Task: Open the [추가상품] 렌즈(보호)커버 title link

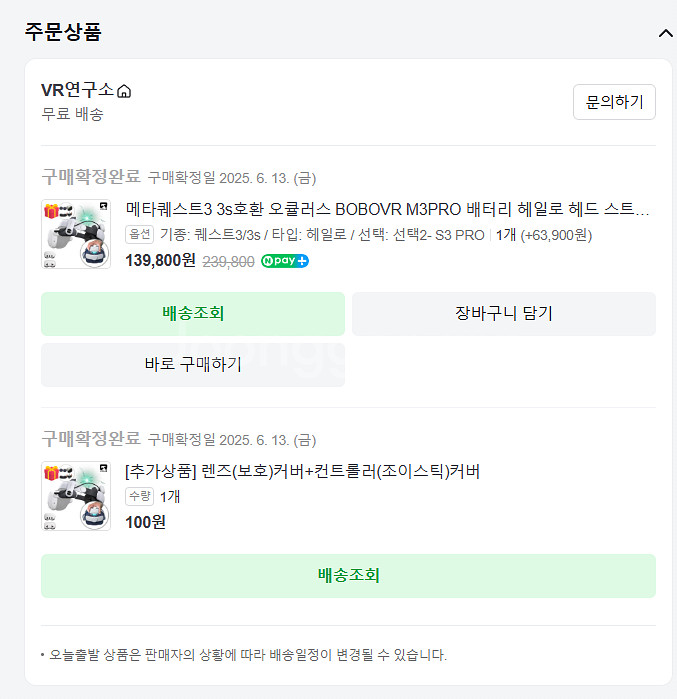Action: (302, 471)
